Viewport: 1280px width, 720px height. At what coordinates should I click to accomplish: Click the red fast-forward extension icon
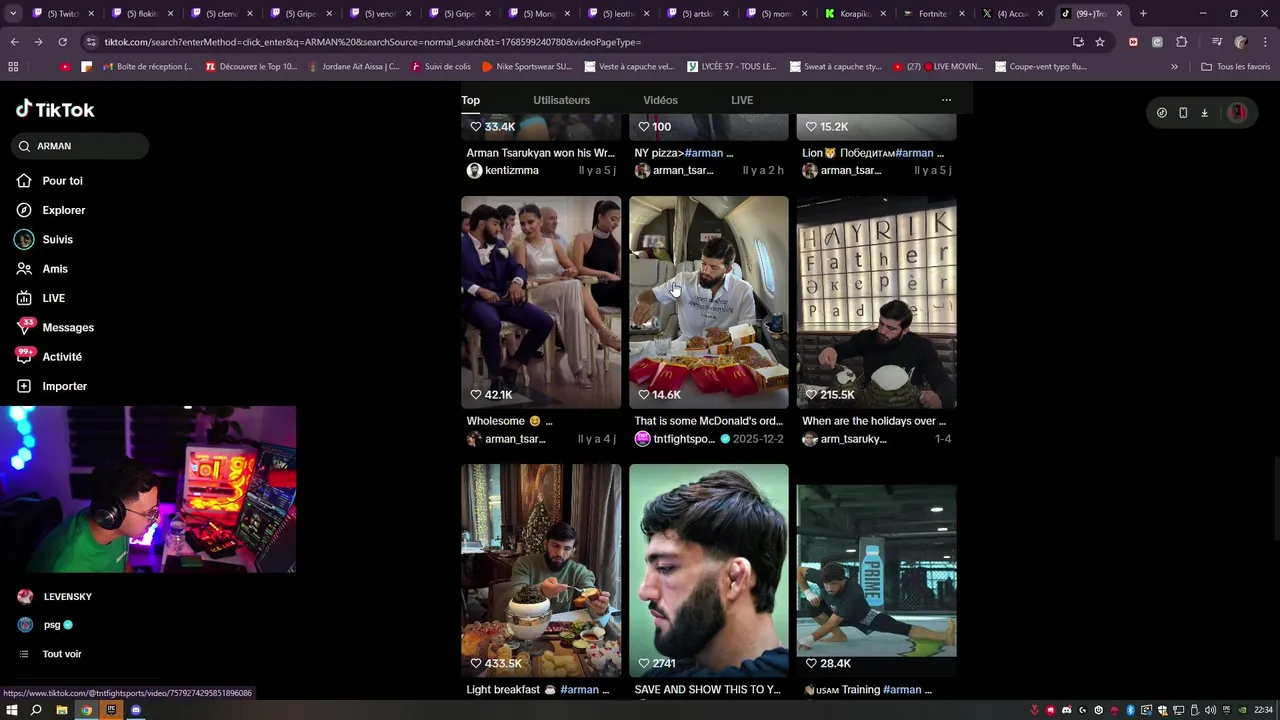1133,42
